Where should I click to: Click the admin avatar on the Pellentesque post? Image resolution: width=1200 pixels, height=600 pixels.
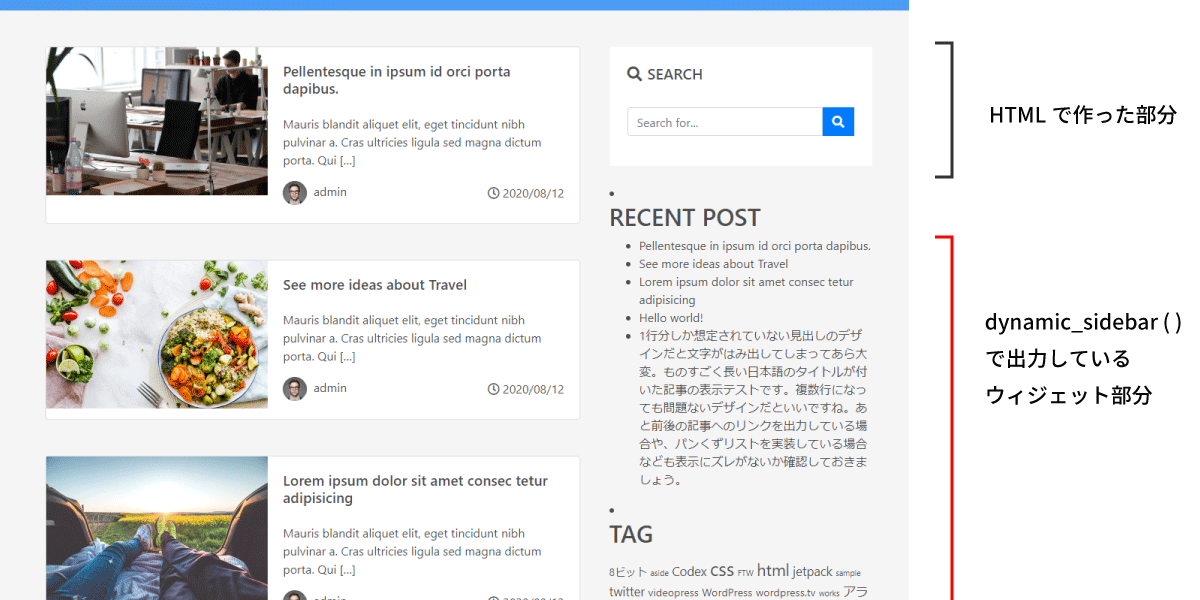[295, 193]
